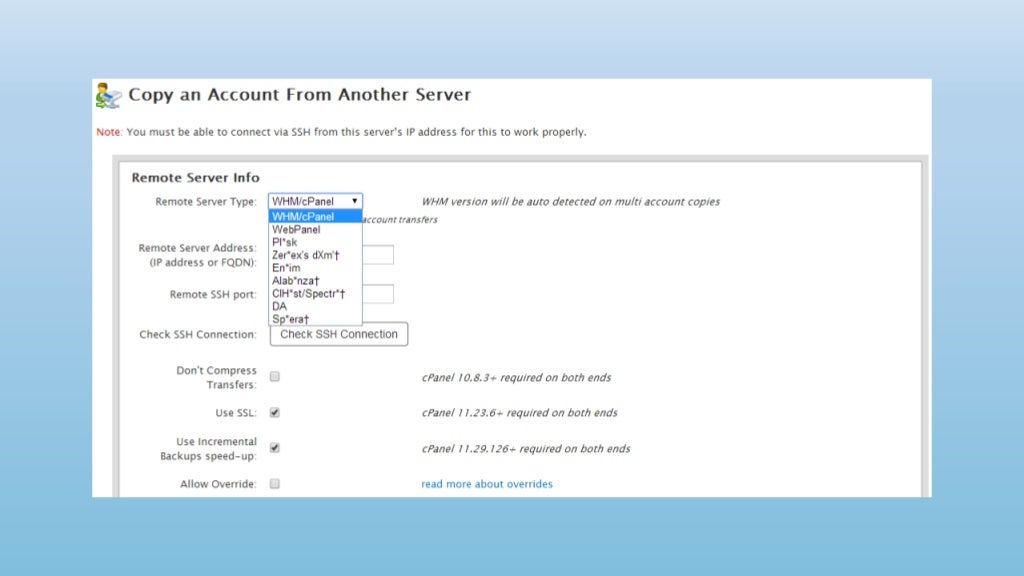The width and height of the screenshot is (1024, 576).
Task: Focus the Remote Server Address input field
Action: [377, 255]
